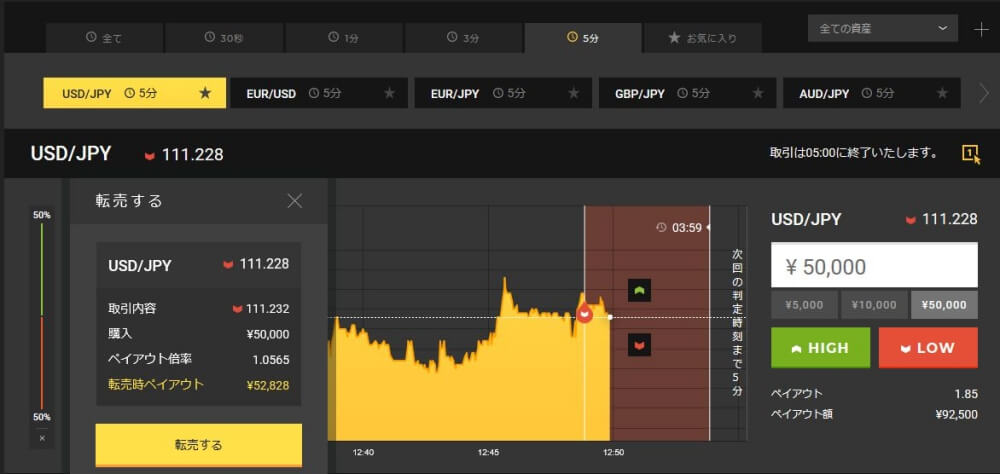
Task: Set amount to ¥50,000 preset
Action: (x=945, y=305)
